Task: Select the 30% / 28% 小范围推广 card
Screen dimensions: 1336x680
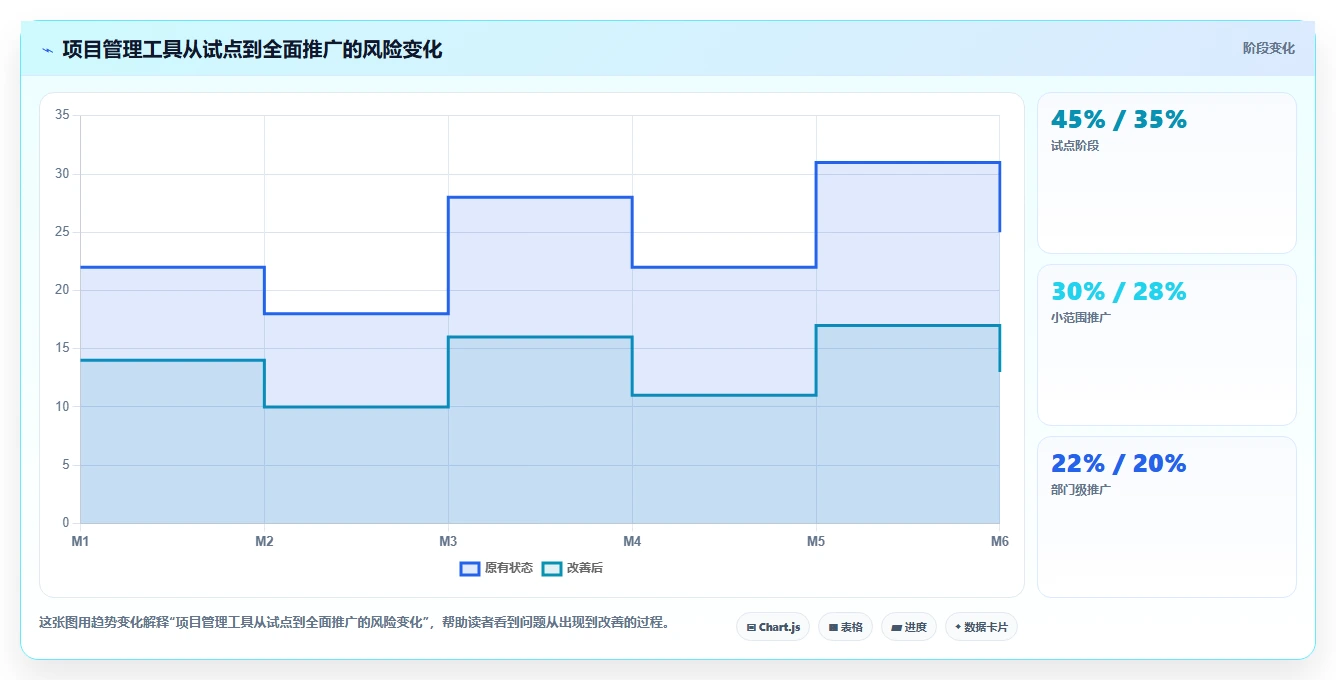Action: click(1167, 345)
